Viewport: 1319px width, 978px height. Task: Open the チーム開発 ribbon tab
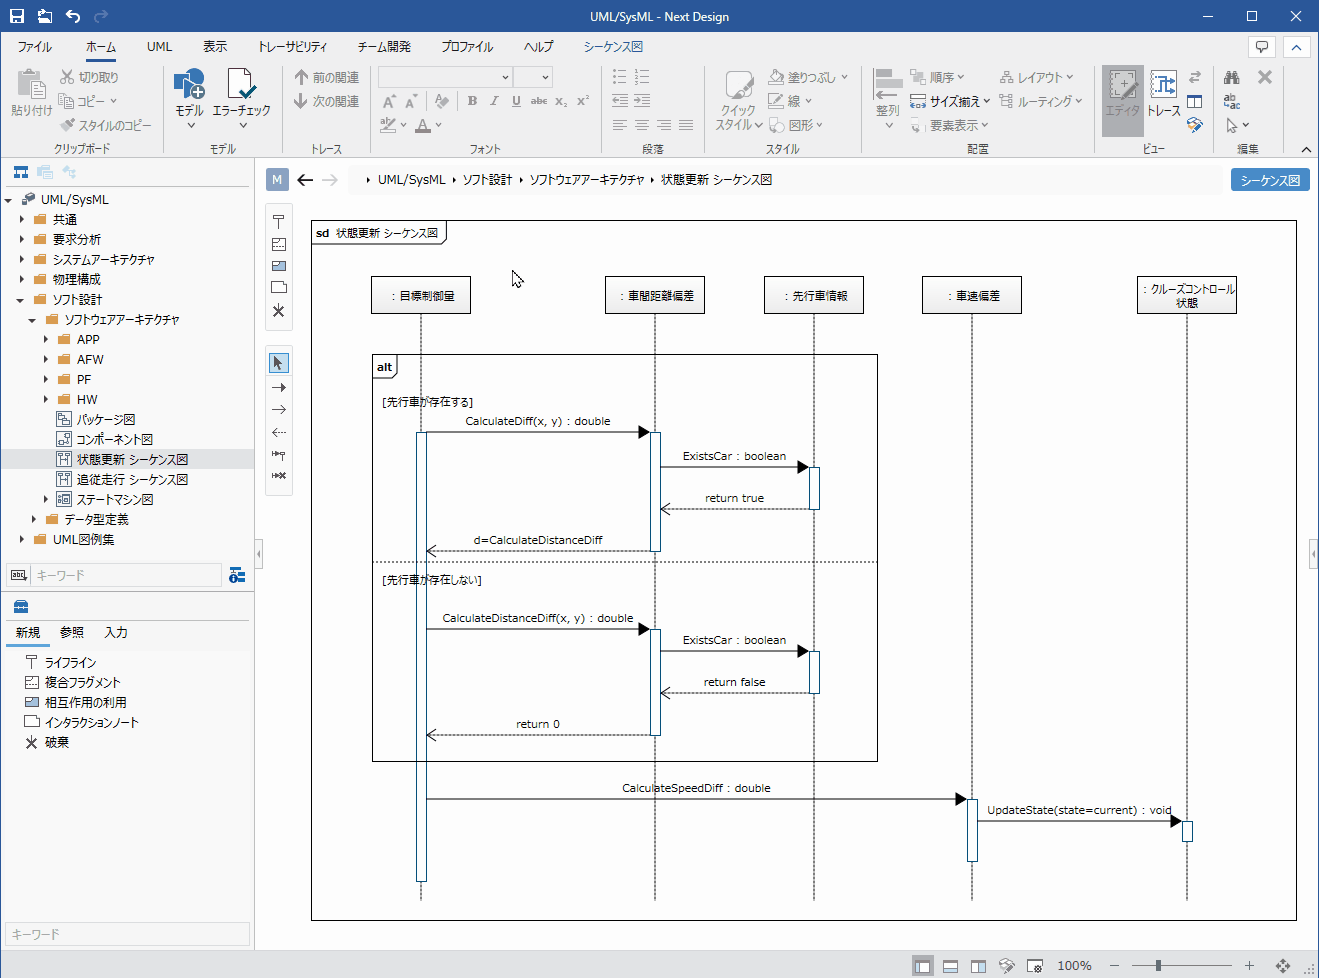pyautogui.click(x=384, y=47)
